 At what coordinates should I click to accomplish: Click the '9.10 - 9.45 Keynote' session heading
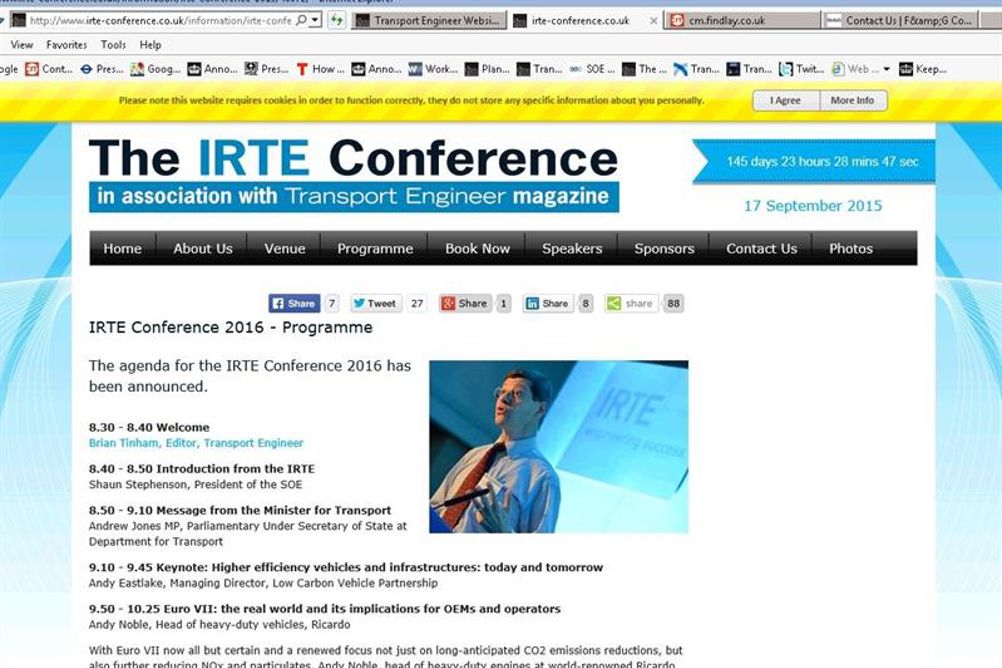pyautogui.click(x=346, y=568)
